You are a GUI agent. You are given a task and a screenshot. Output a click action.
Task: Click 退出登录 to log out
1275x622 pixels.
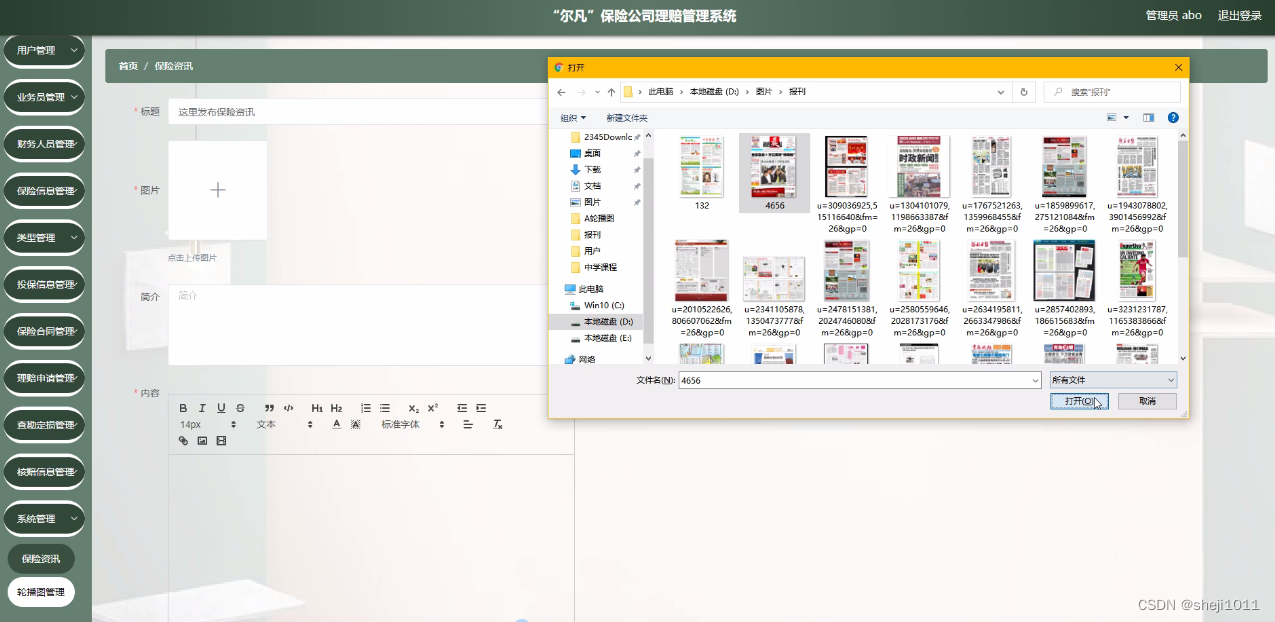coord(1240,15)
